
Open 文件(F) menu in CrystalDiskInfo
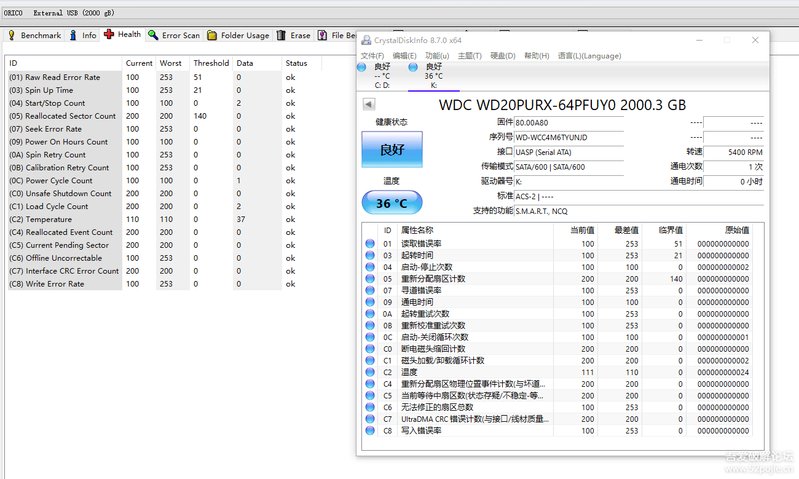point(372,56)
